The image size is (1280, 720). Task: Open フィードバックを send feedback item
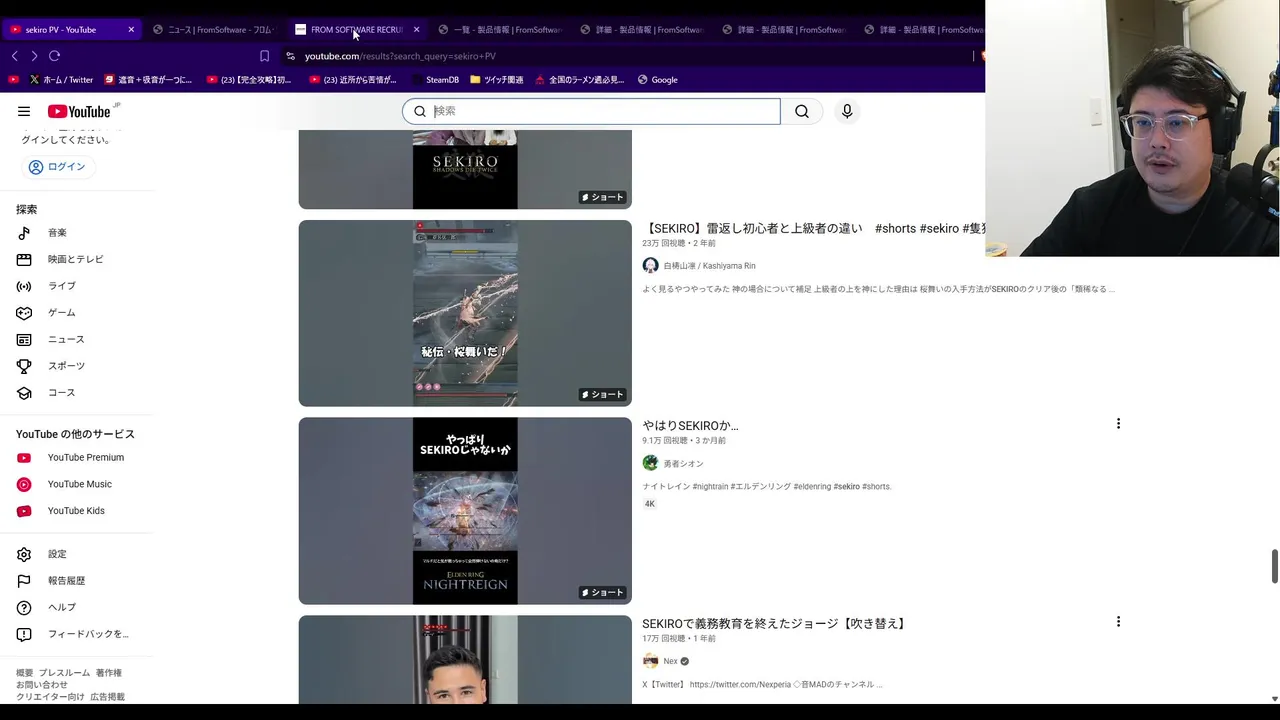(77, 634)
